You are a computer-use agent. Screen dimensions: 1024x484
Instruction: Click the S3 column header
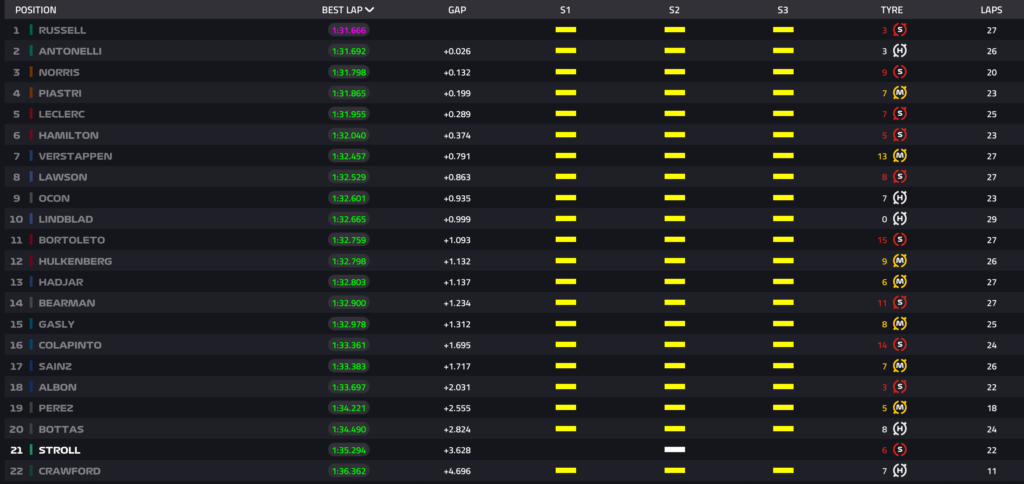coord(783,10)
